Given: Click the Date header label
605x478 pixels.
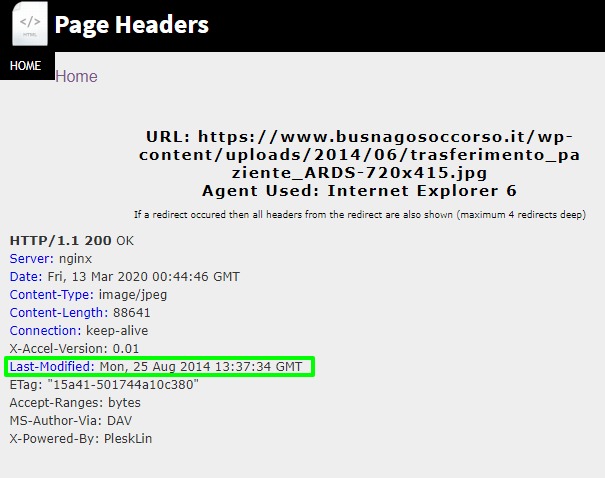Looking at the screenshot, I should tap(26, 277).
